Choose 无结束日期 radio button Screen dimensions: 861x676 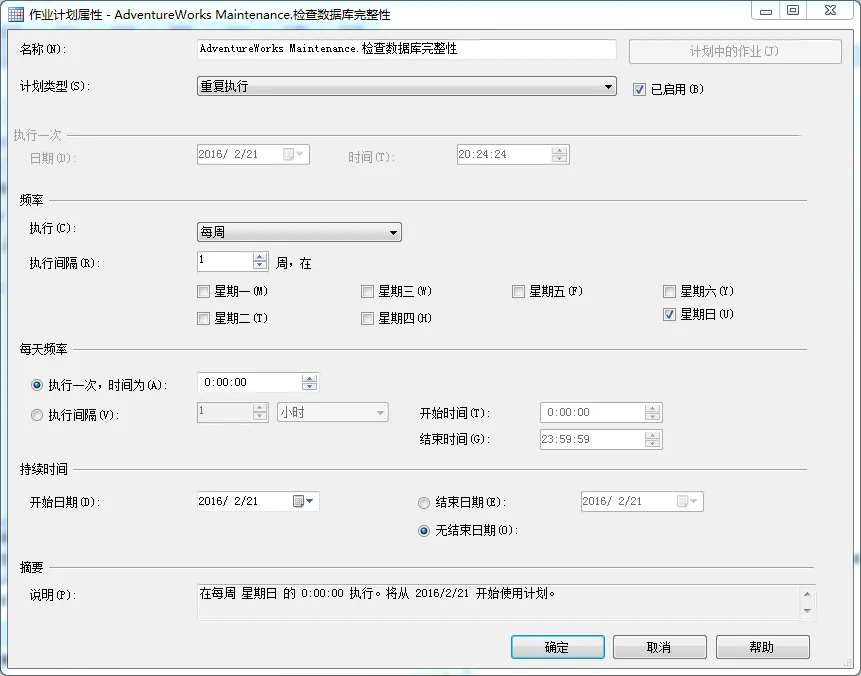click(424, 531)
